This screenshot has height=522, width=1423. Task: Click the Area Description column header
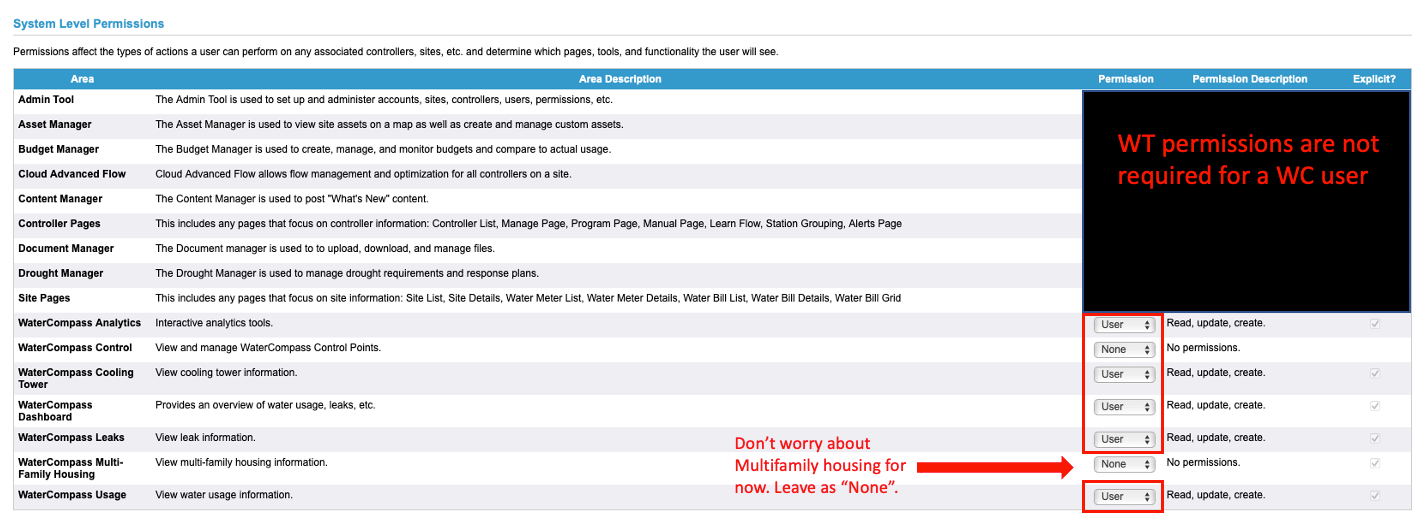(x=620, y=79)
